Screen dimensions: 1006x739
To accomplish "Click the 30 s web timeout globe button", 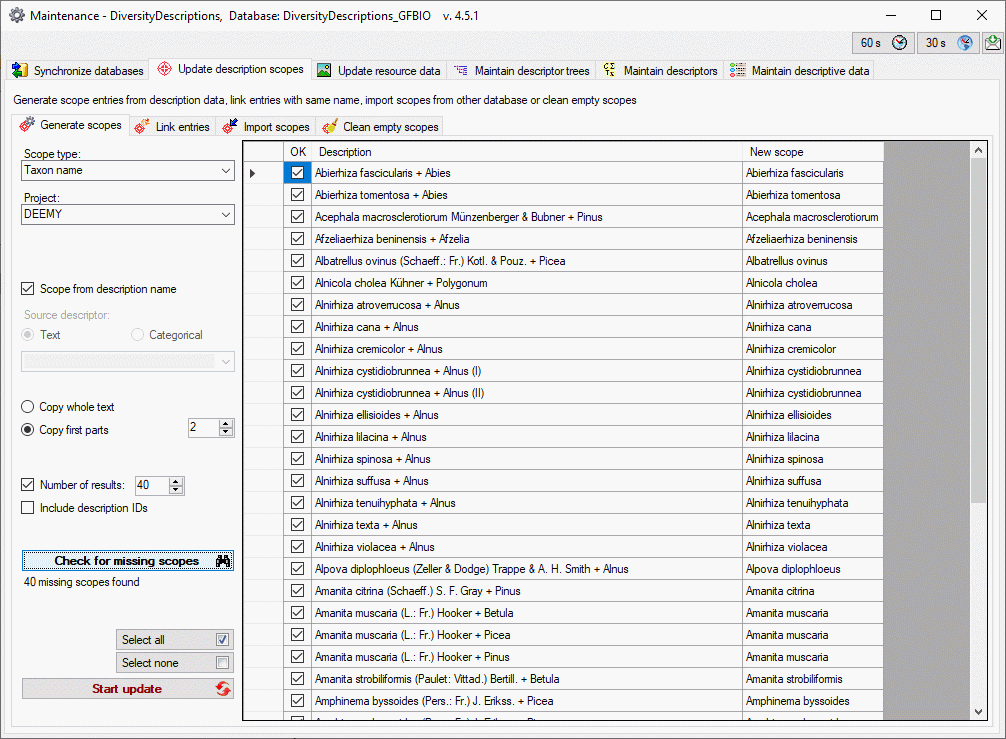I will pos(948,43).
